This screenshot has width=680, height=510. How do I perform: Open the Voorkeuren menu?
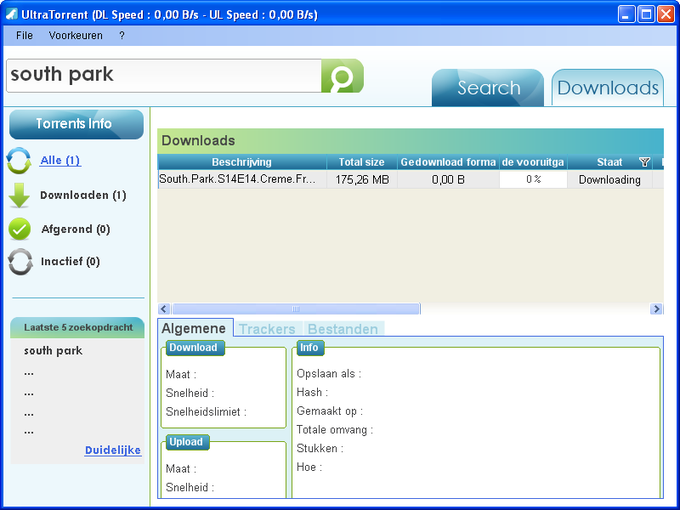click(76, 36)
